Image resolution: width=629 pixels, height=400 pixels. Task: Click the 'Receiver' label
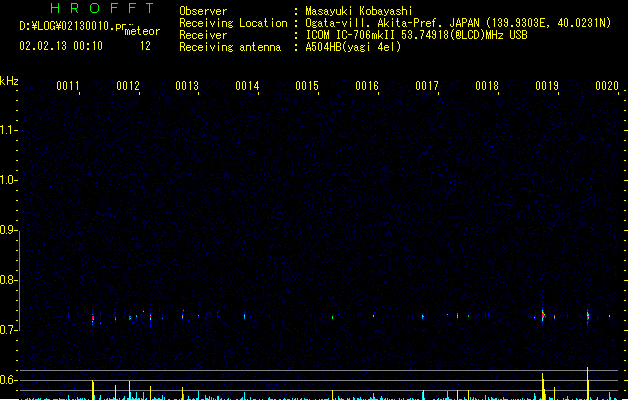click(203, 35)
